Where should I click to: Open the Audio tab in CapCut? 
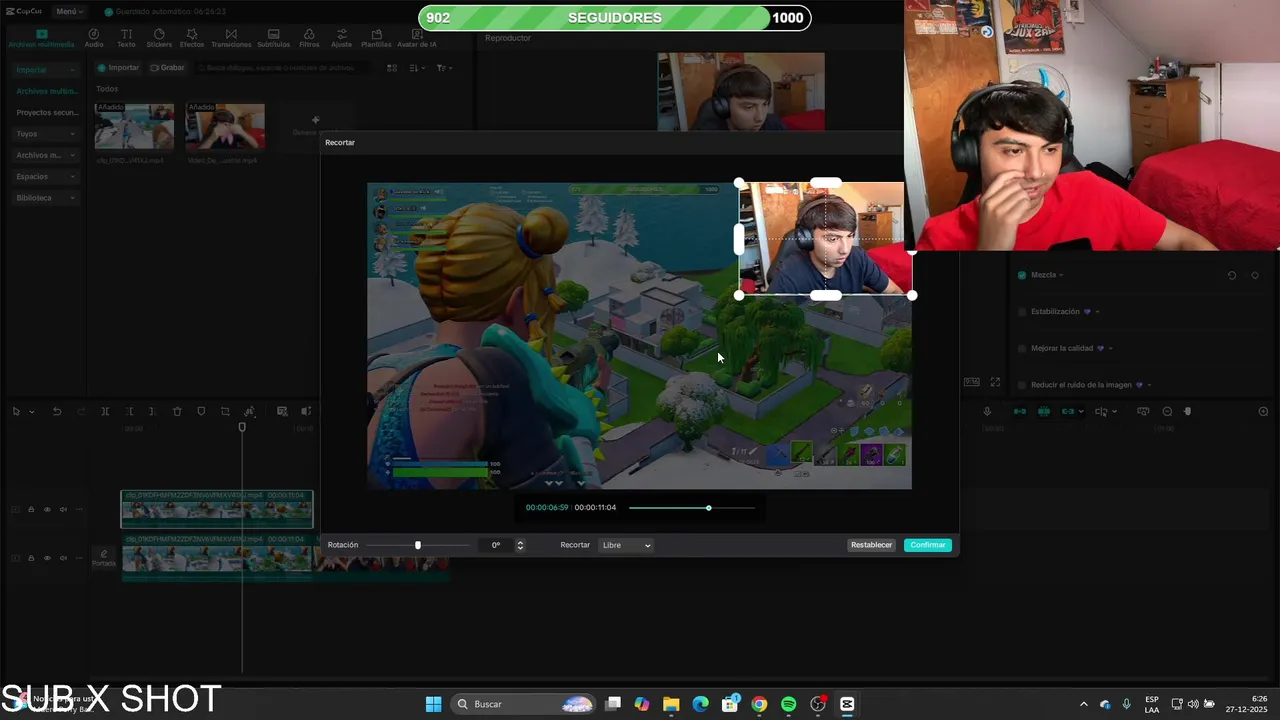94,38
